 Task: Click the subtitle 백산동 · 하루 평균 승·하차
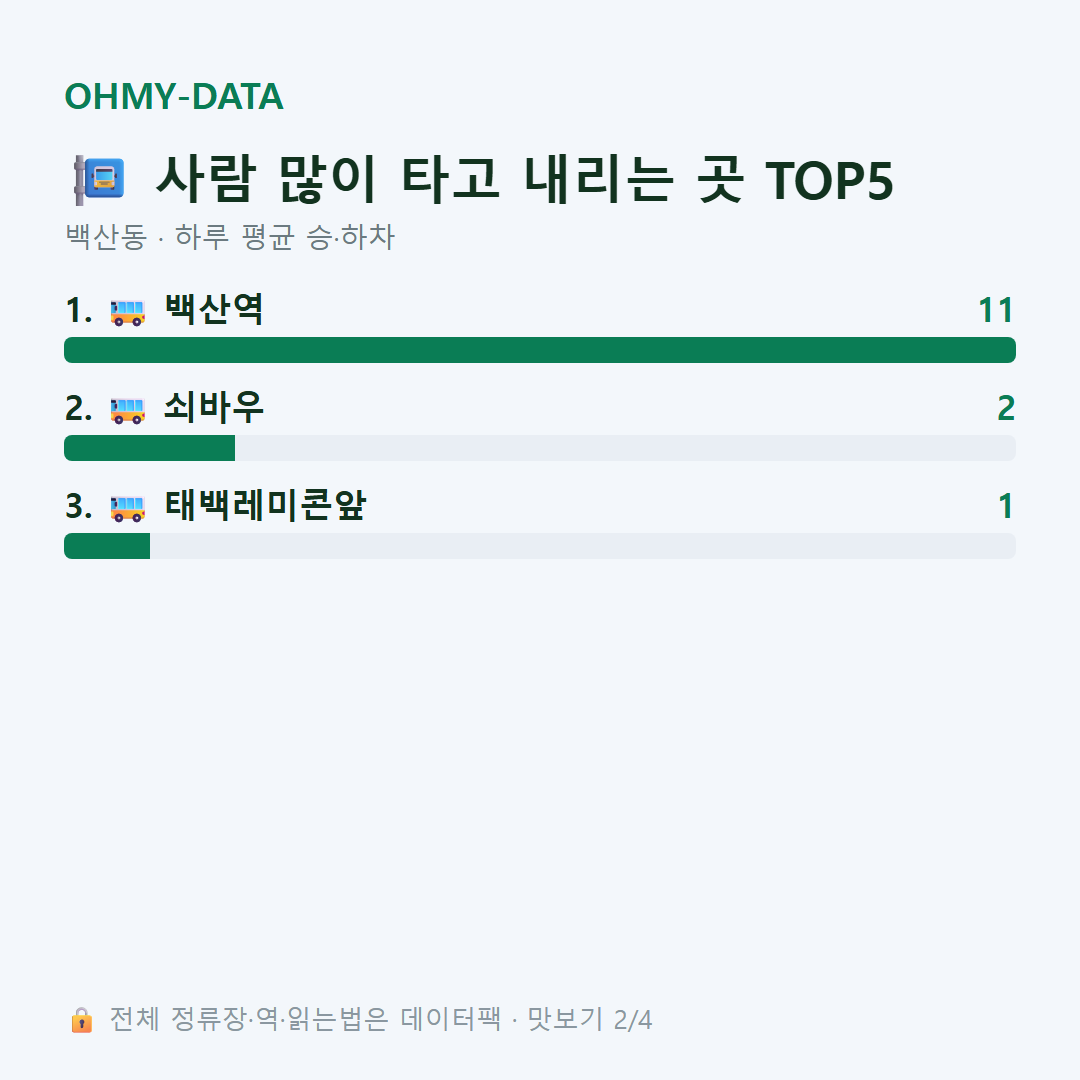[x=230, y=237]
